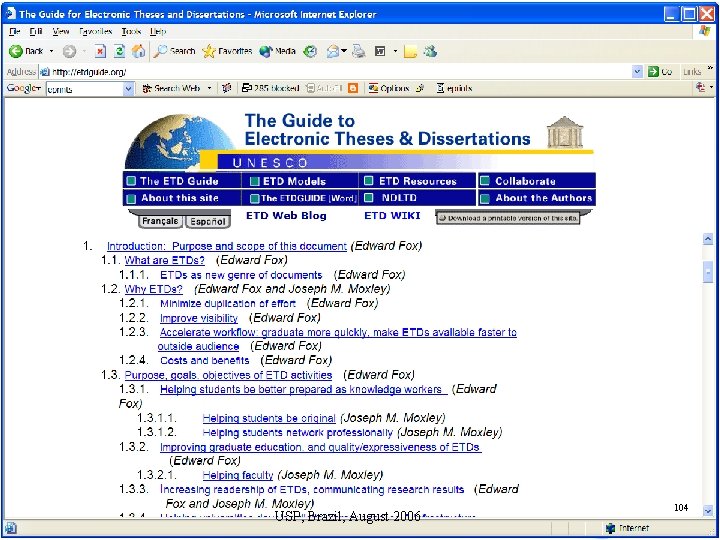Switch site language to Français

[159, 221]
